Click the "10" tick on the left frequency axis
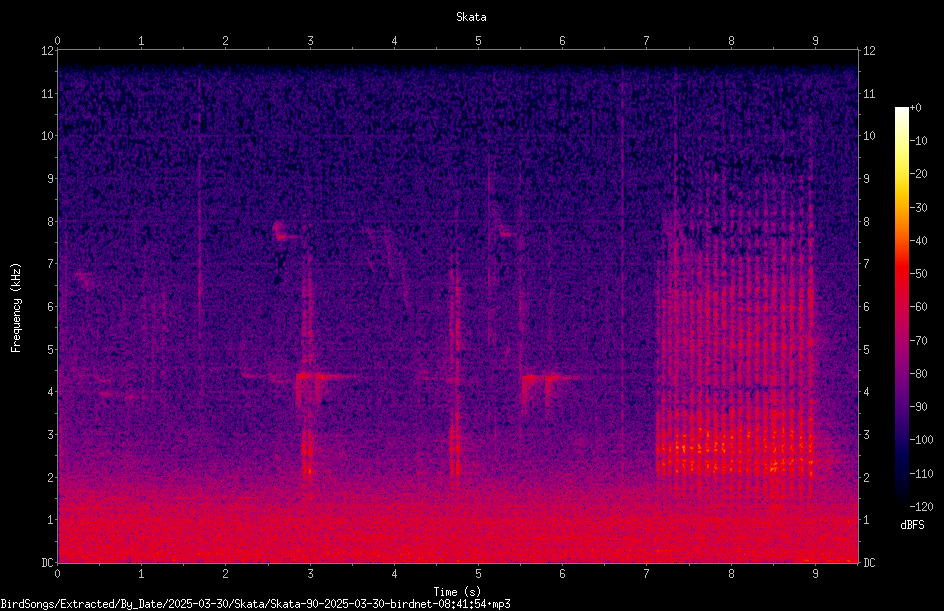The height and width of the screenshot is (611, 944). pyautogui.click(x=47, y=136)
